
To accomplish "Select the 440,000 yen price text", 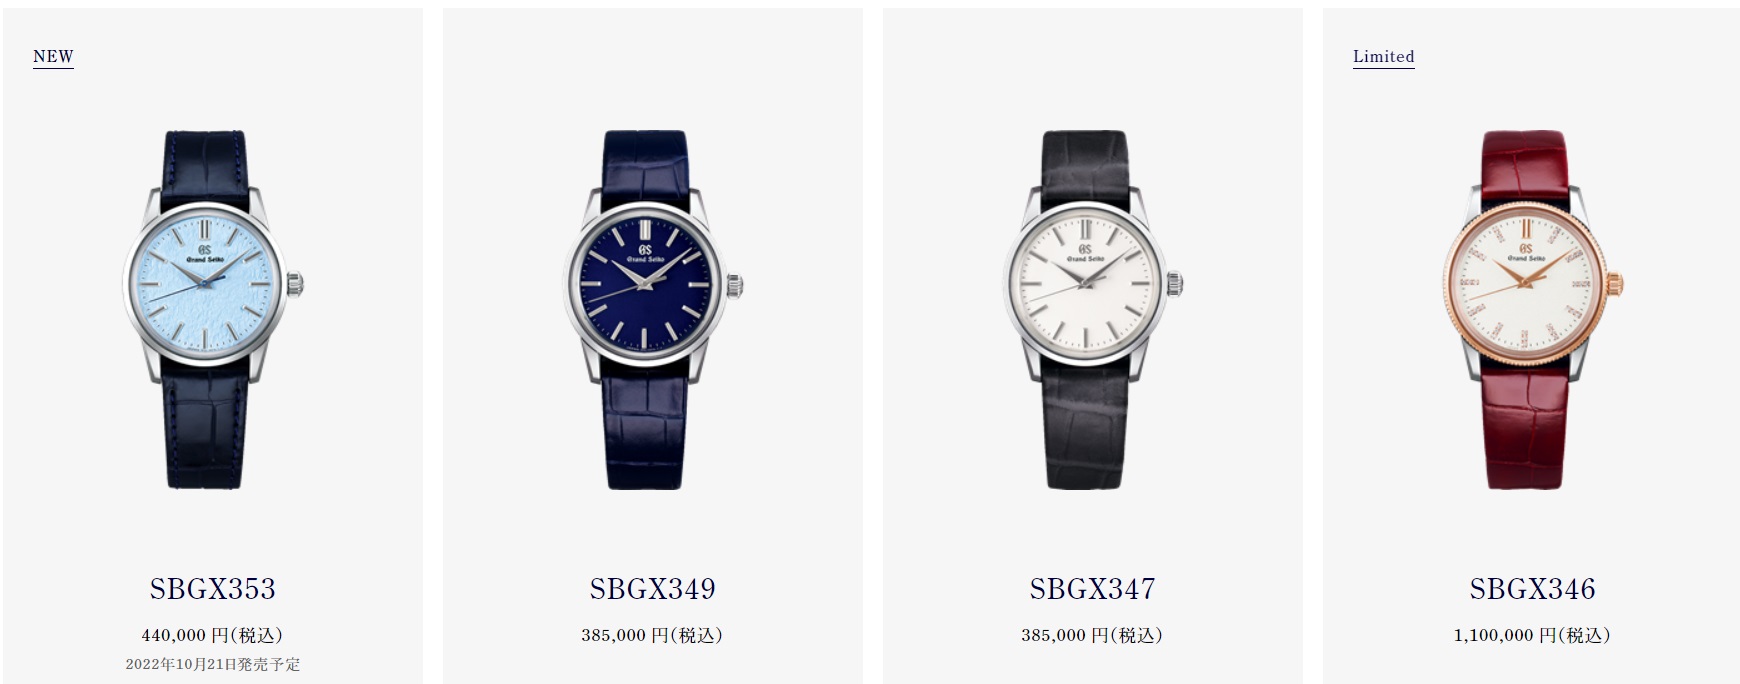I will (x=212, y=635).
